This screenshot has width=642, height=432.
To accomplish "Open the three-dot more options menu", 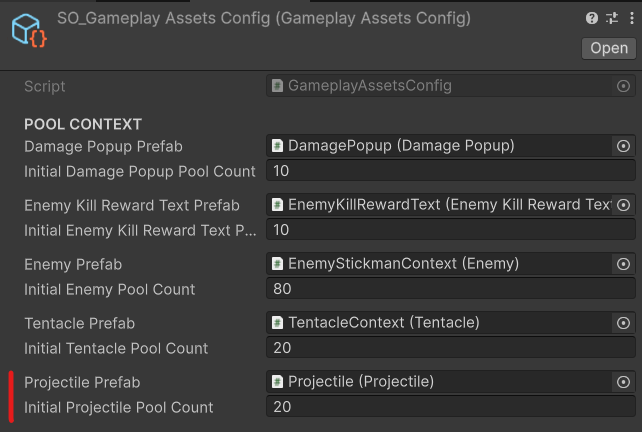I will 629,18.
